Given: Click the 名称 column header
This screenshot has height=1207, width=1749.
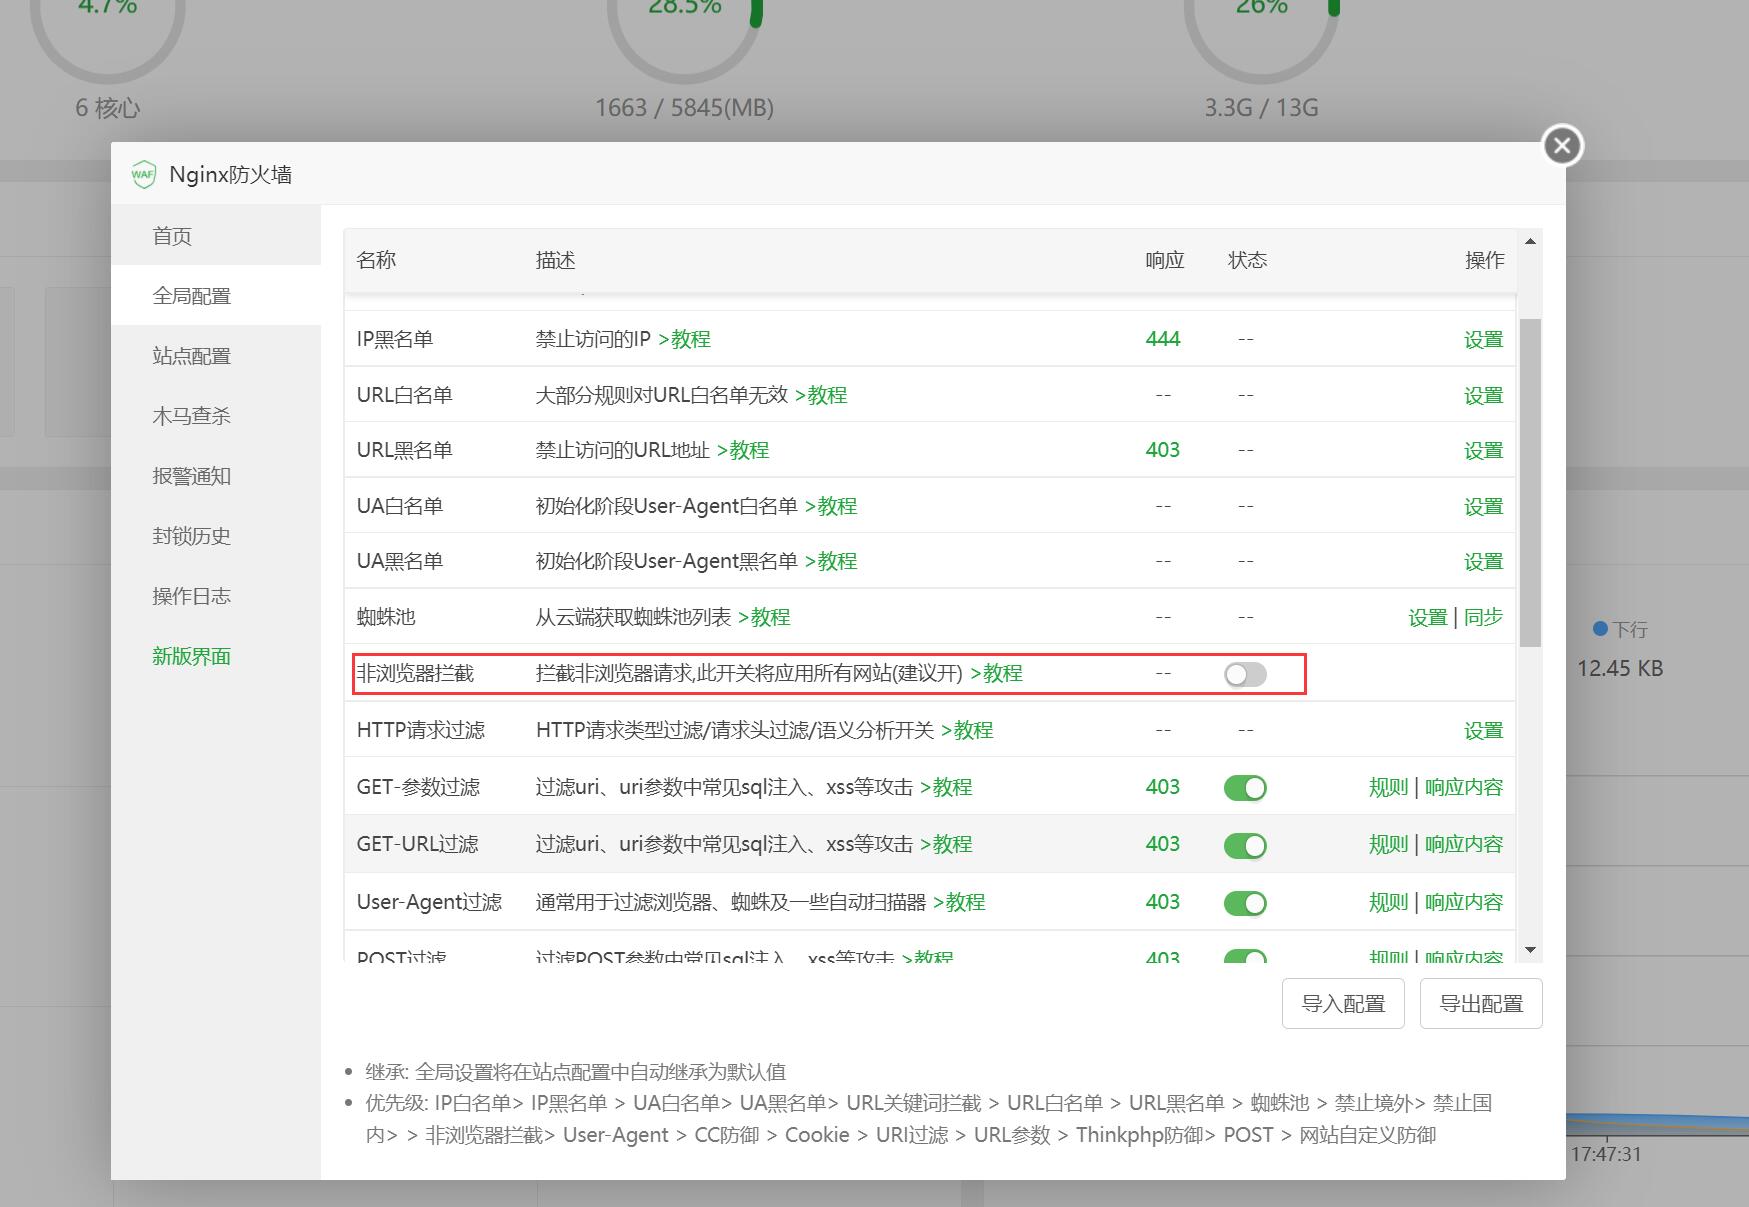Looking at the screenshot, I should [x=376, y=261].
